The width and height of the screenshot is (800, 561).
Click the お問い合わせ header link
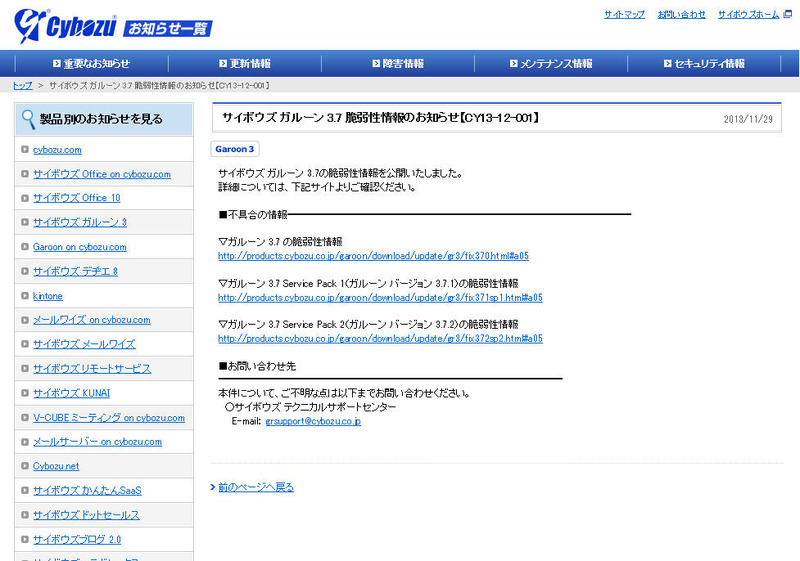[681, 15]
